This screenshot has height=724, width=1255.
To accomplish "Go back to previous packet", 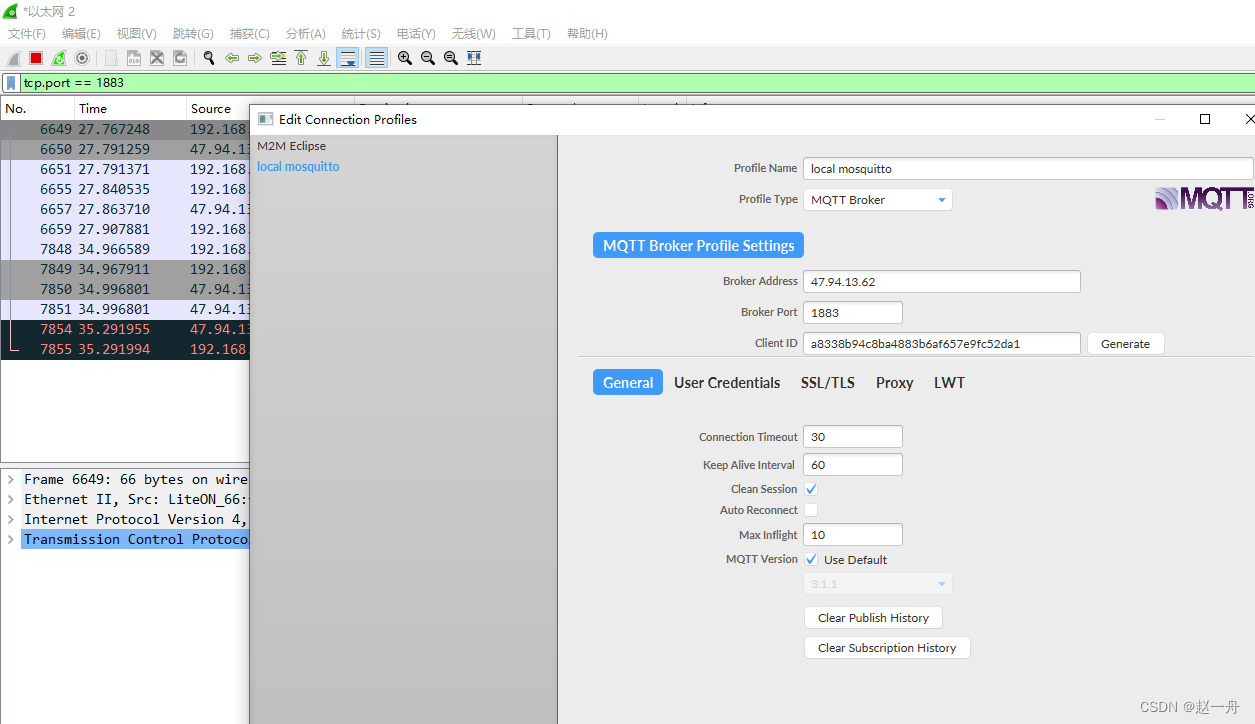I will pos(232,58).
